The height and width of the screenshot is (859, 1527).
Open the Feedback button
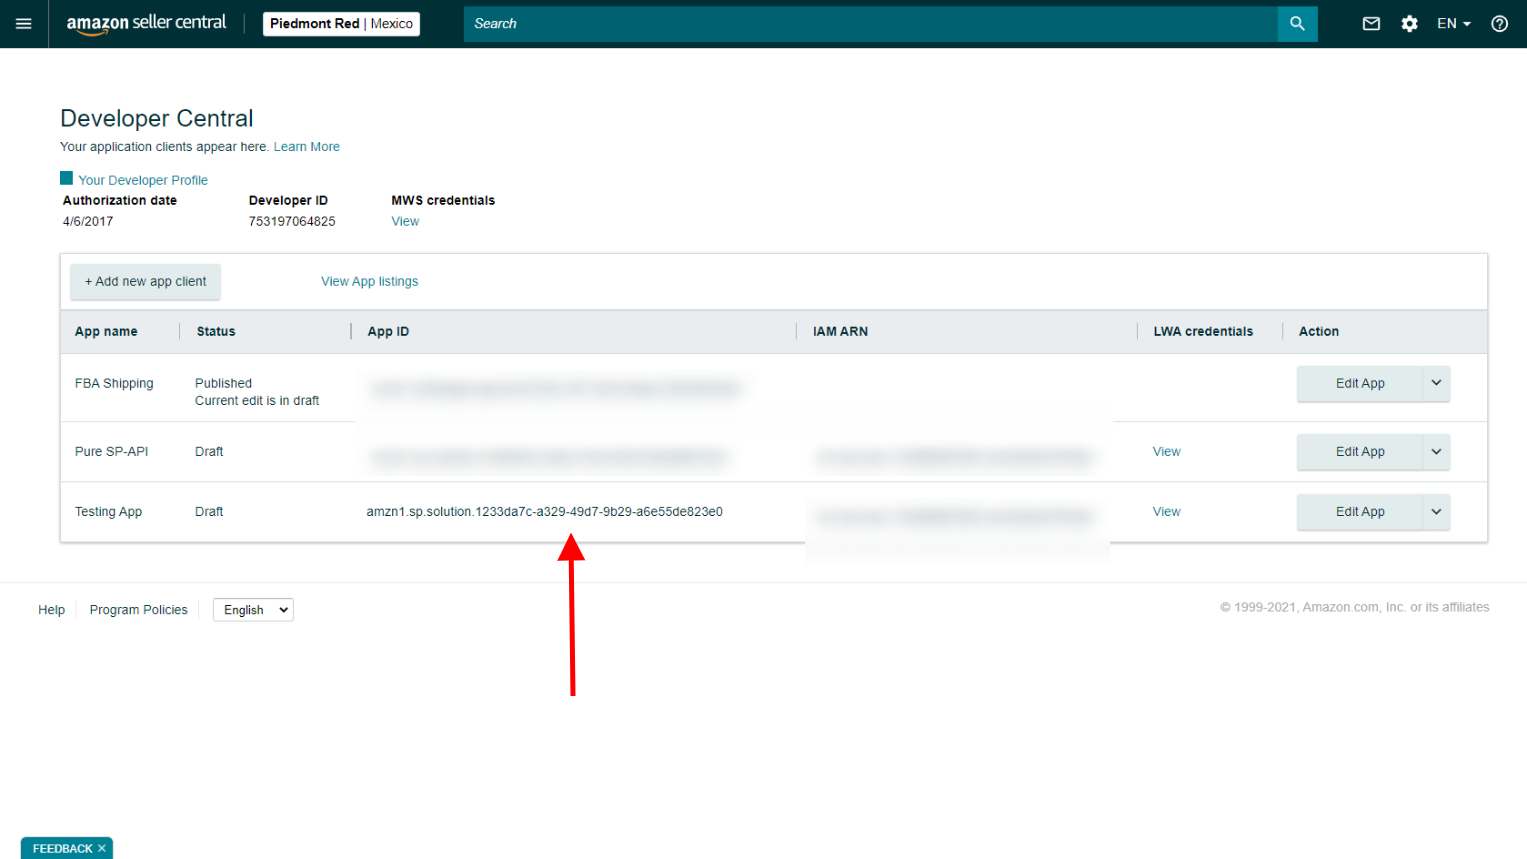tap(62, 848)
